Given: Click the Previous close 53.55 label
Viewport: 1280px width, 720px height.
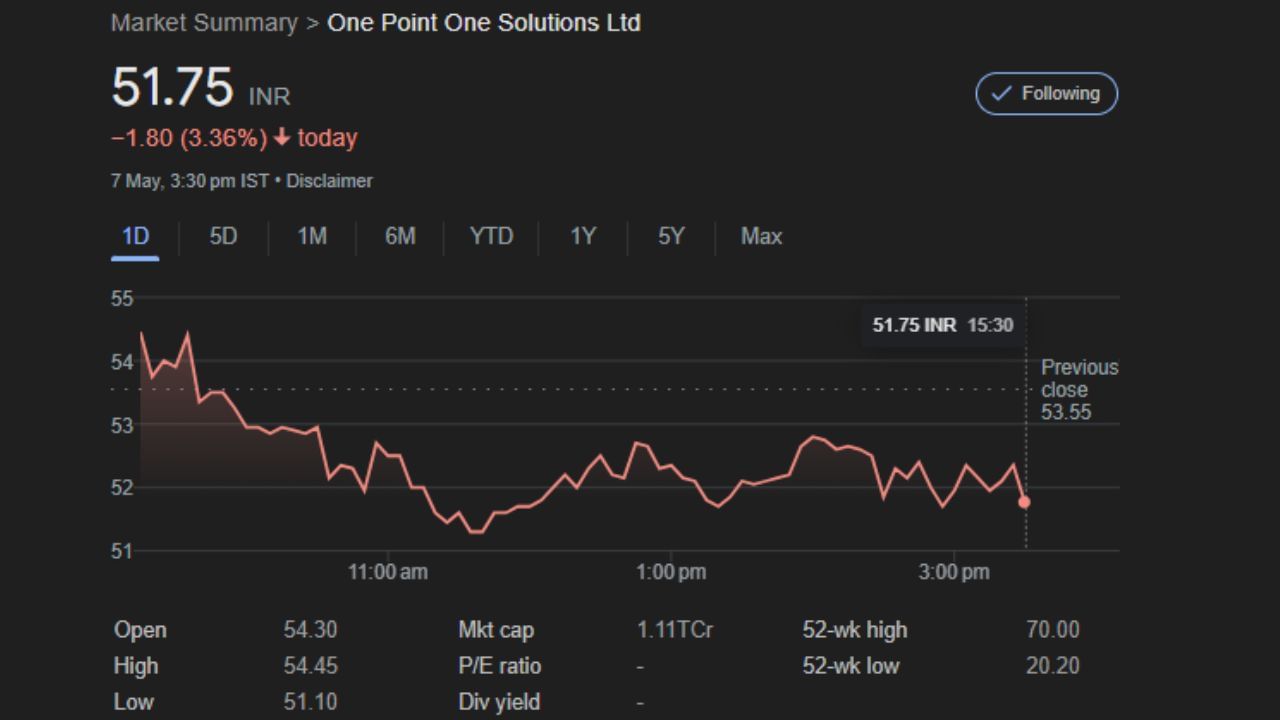Looking at the screenshot, I should click(1079, 390).
